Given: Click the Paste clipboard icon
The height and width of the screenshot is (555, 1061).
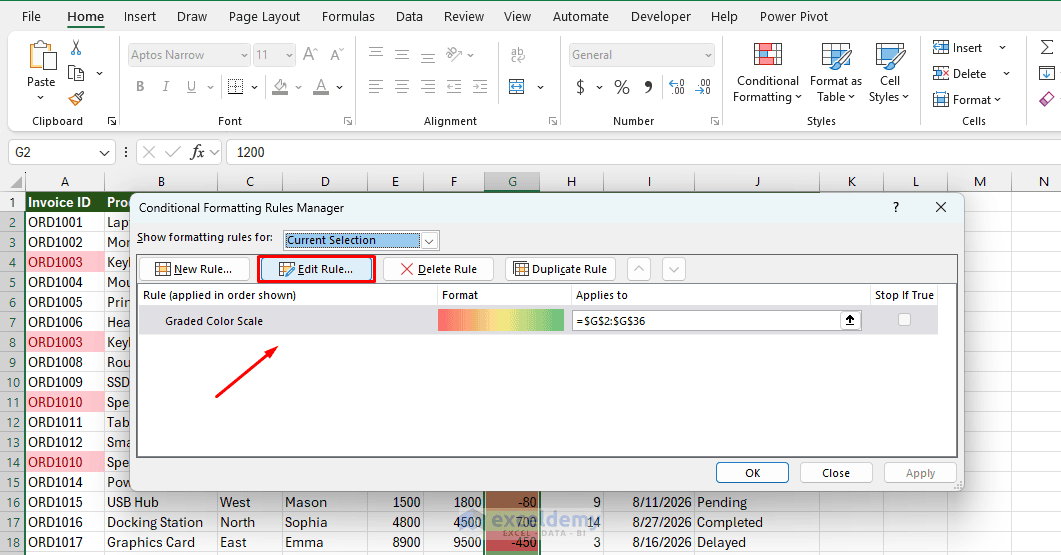Looking at the screenshot, I should [41, 56].
